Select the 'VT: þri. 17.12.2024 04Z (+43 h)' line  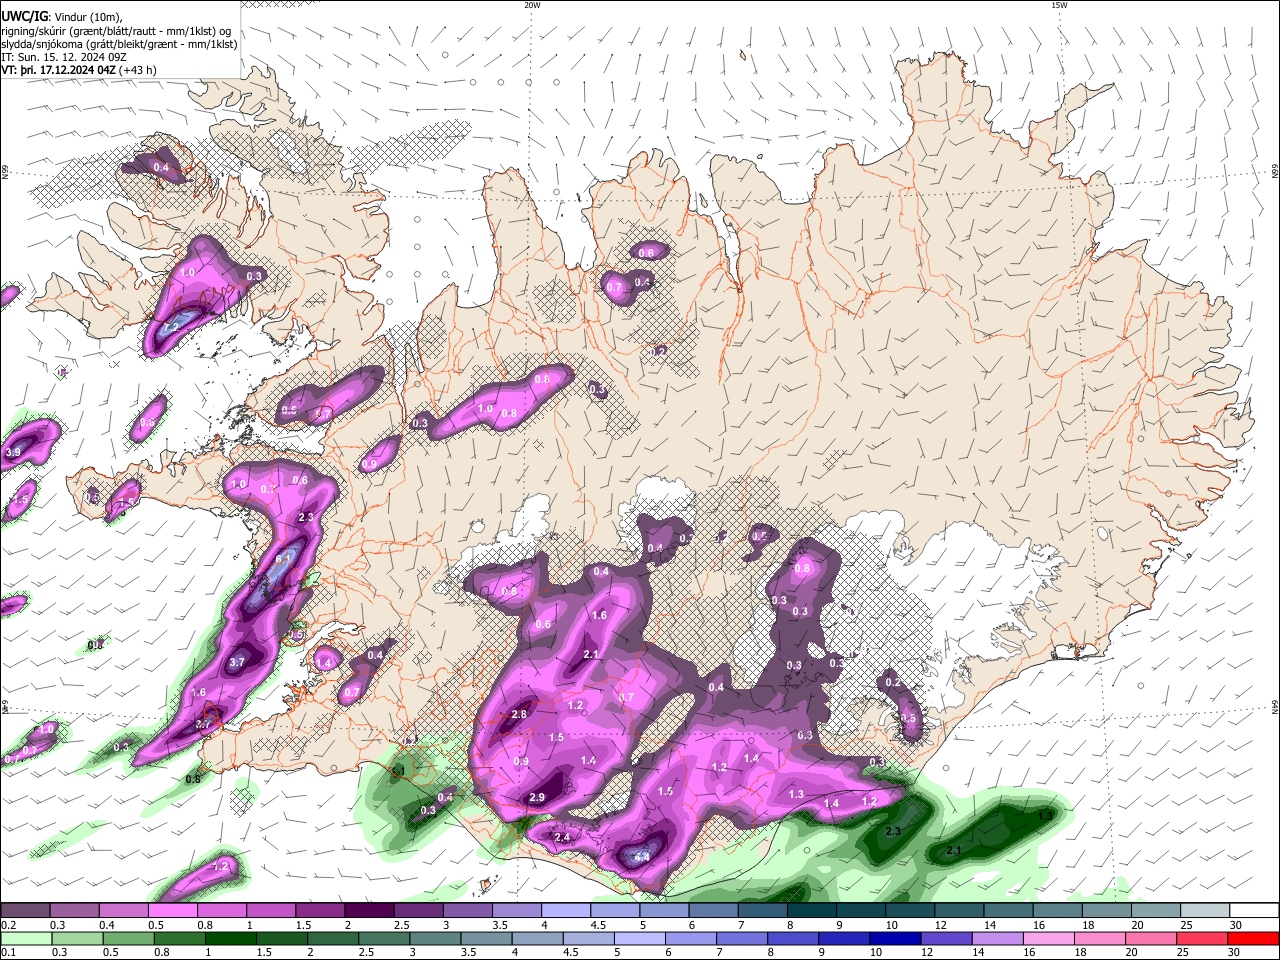pyautogui.click(x=78, y=71)
